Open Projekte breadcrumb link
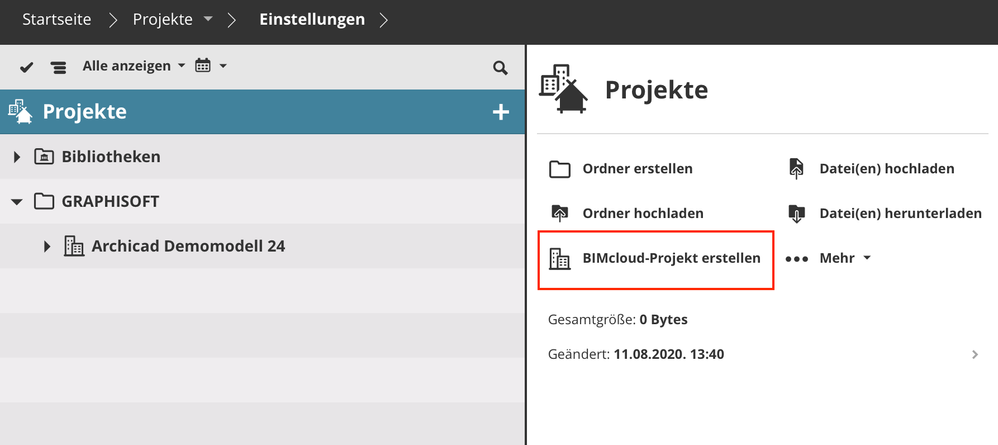This screenshot has height=445, width=998. [x=162, y=20]
